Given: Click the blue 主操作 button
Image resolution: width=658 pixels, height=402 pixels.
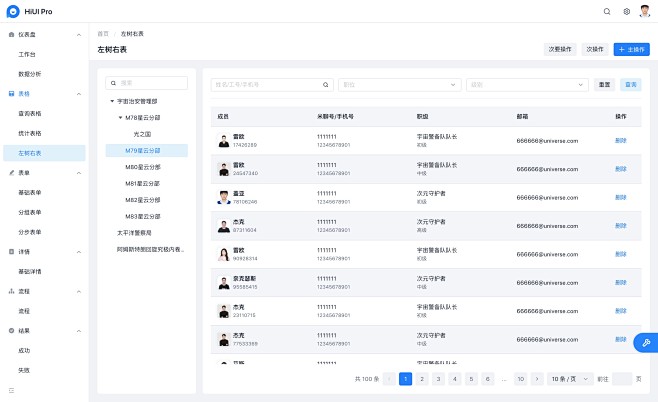Looking at the screenshot, I should tap(632, 48).
